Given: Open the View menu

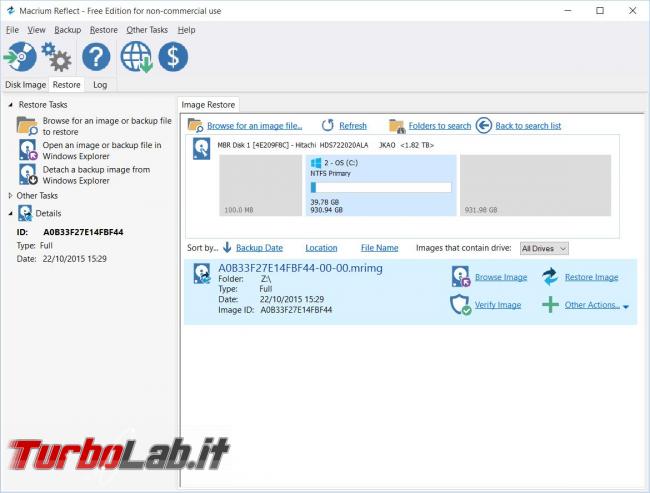Looking at the screenshot, I should (x=36, y=30).
